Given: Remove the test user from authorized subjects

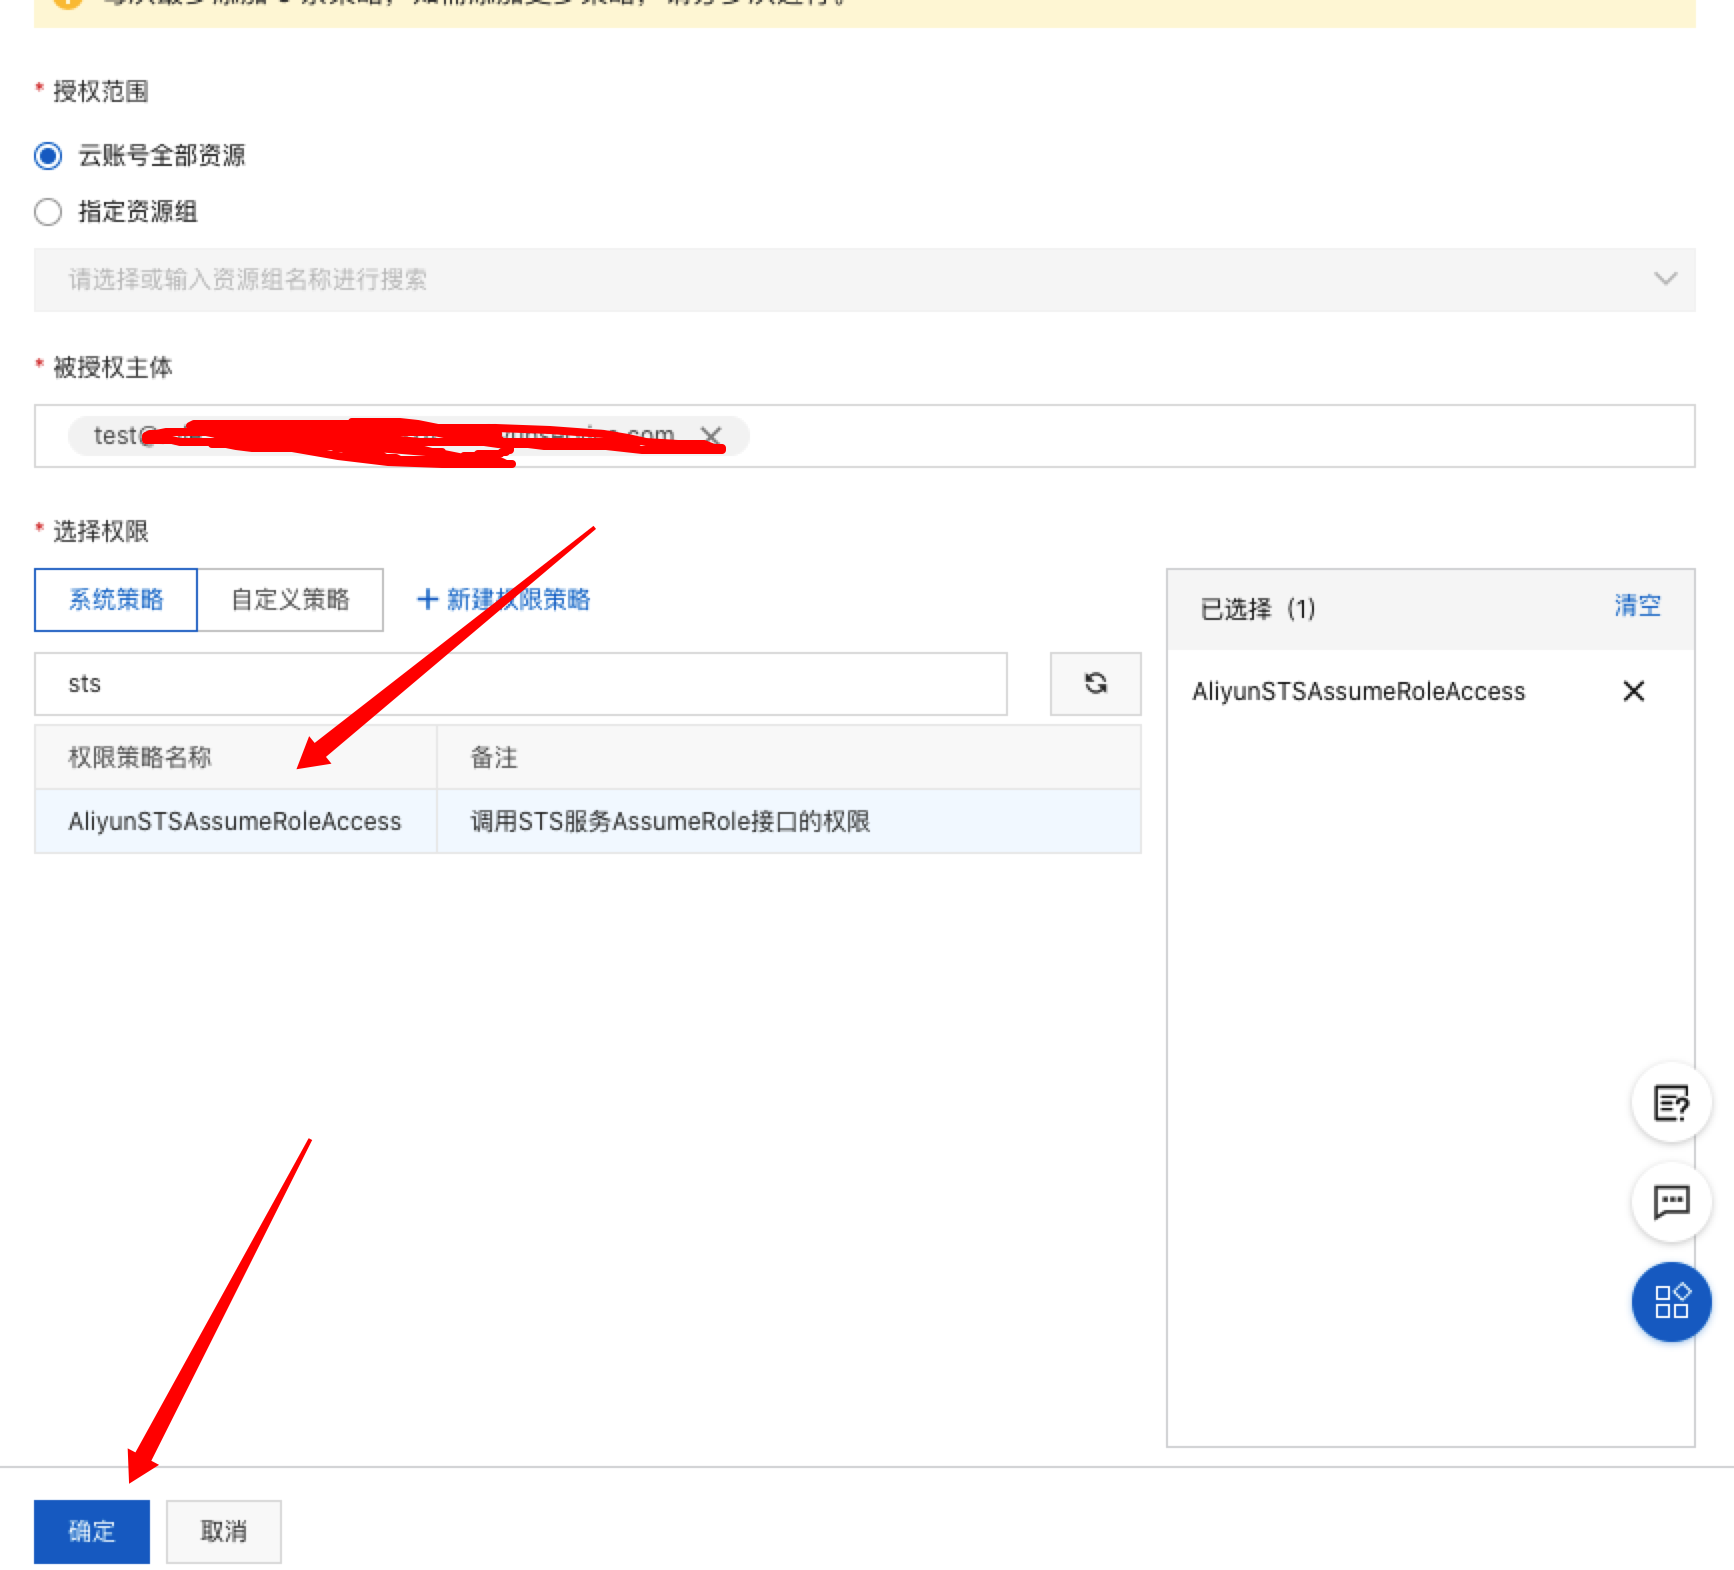Looking at the screenshot, I should (711, 436).
